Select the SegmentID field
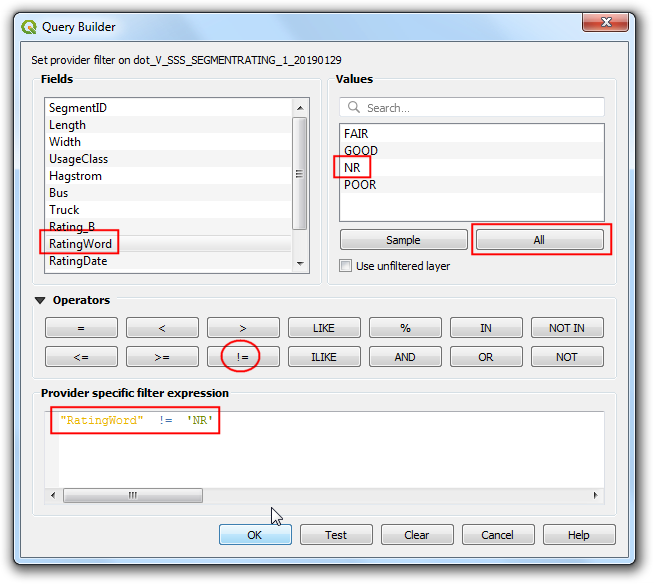This screenshot has width=654, height=584. point(78,108)
